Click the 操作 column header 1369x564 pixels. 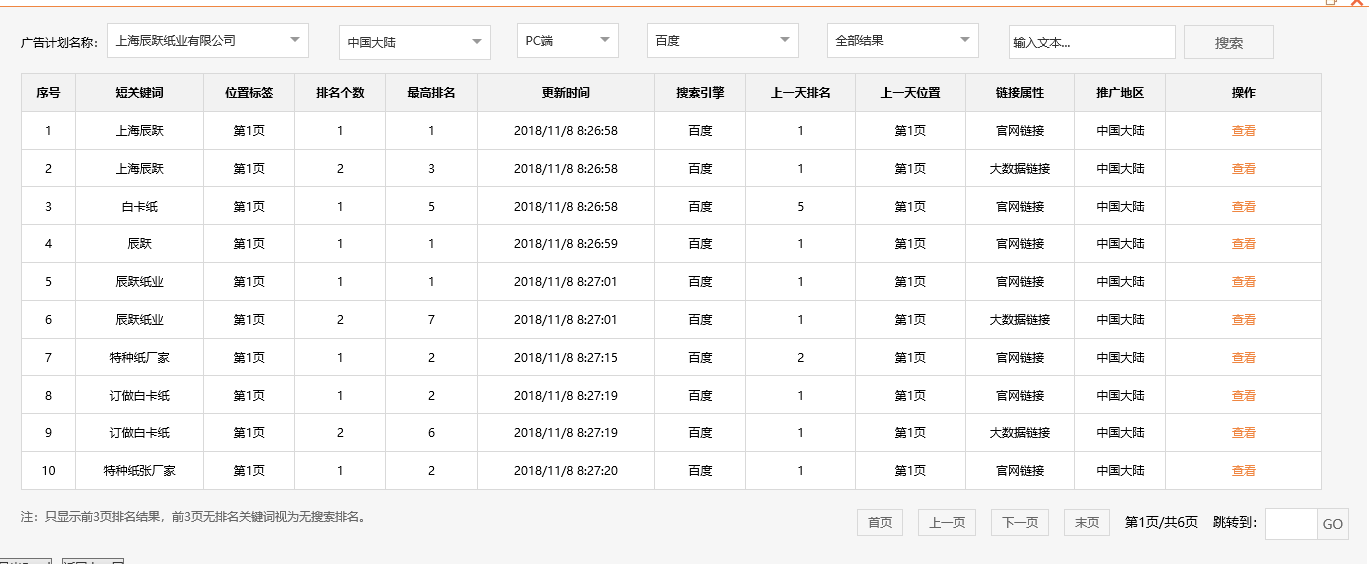1243,92
